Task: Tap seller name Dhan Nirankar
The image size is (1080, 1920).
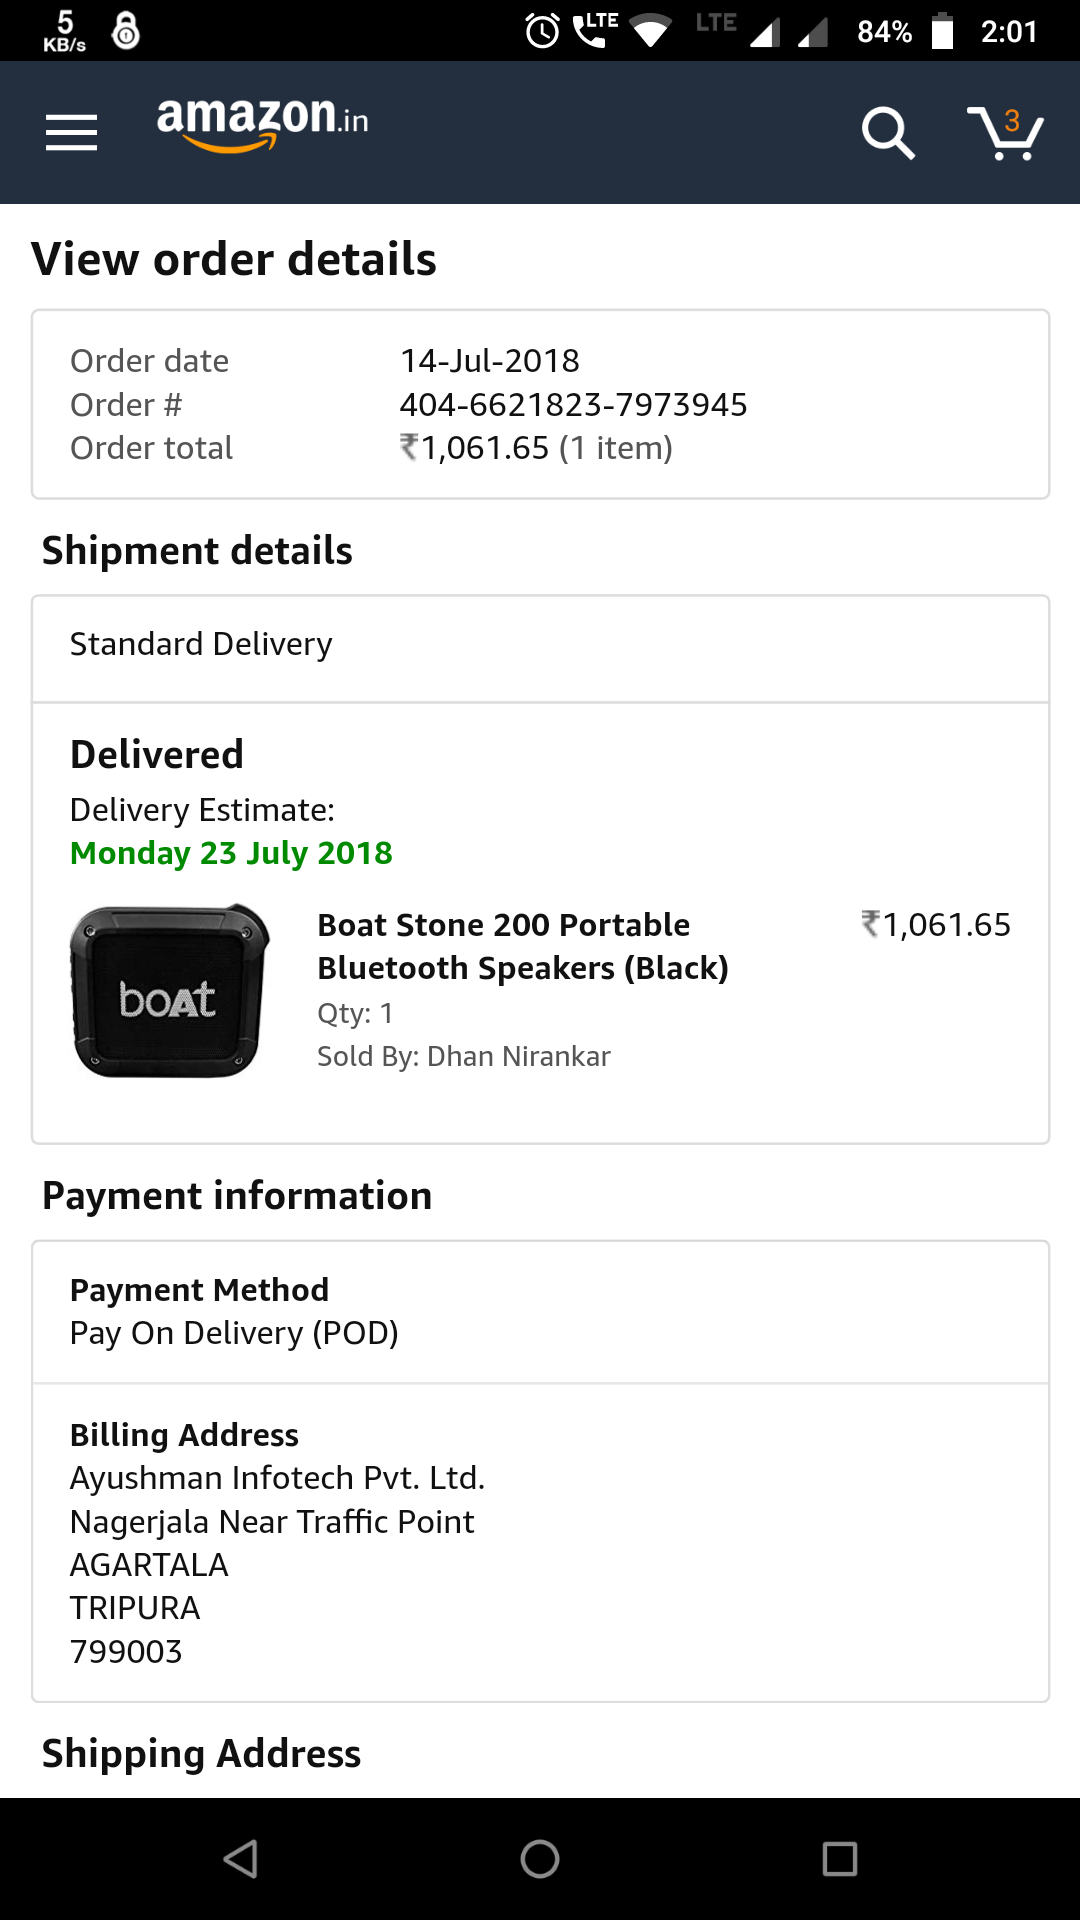Action: coord(518,1056)
